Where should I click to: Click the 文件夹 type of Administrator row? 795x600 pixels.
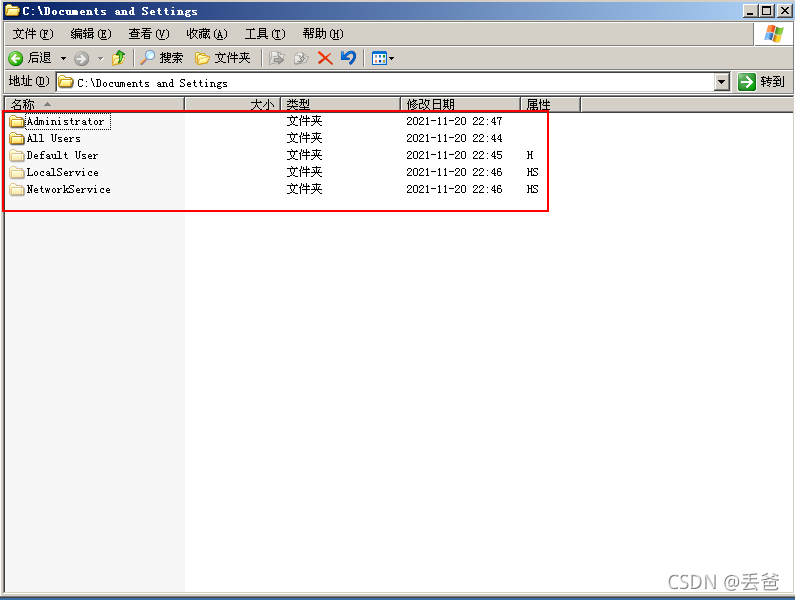[304, 121]
